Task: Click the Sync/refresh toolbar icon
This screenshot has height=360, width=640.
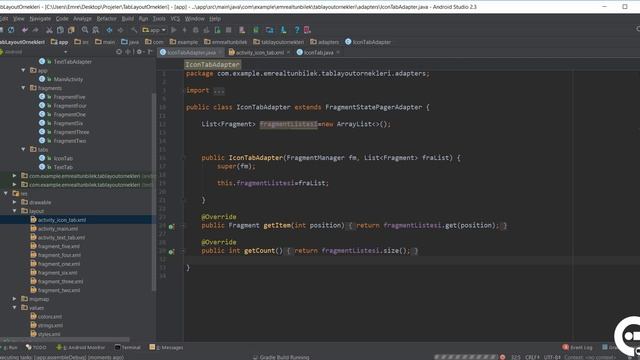Action: click(x=11, y=30)
